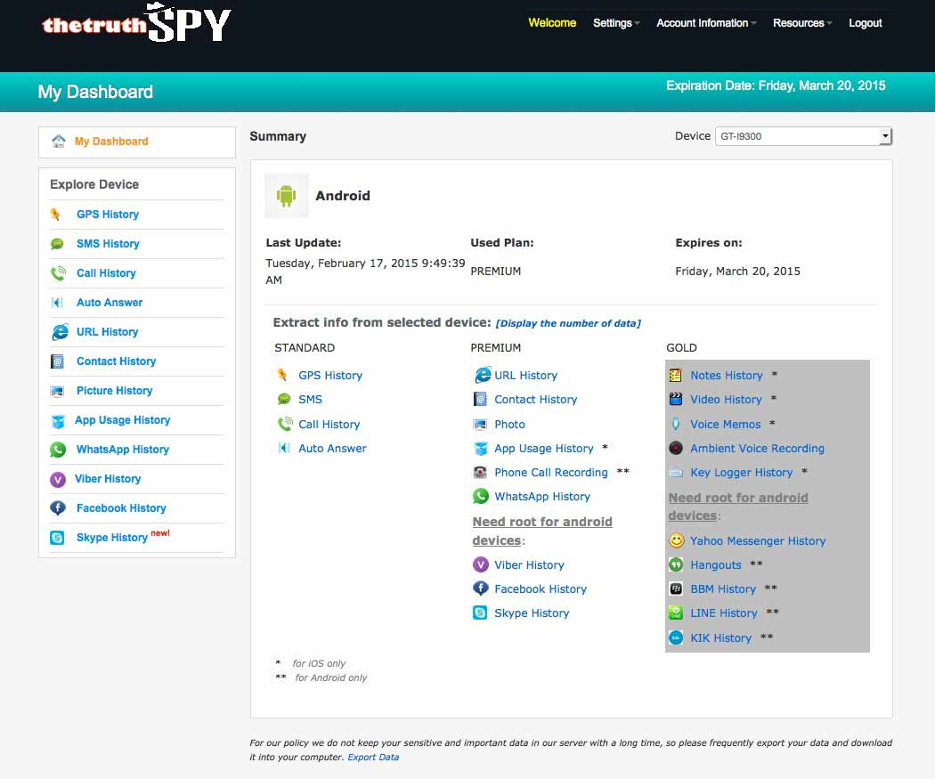Click the App Usage History icon in sidebar

[x=58, y=421]
